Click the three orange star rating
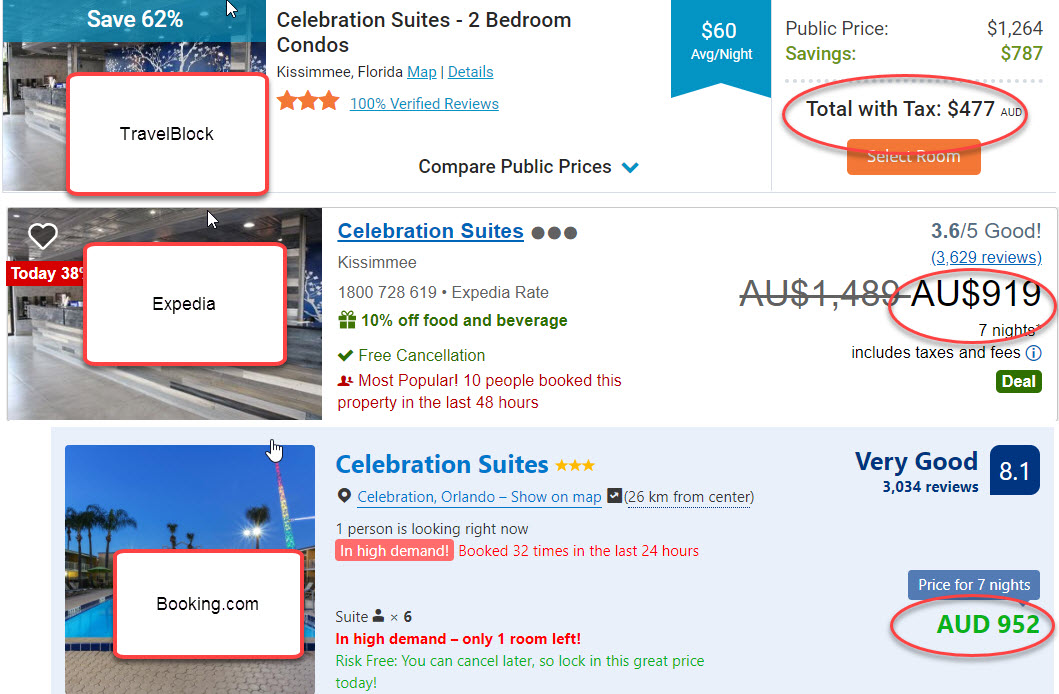1059x694 pixels. pyautogui.click(x=308, y=102)
